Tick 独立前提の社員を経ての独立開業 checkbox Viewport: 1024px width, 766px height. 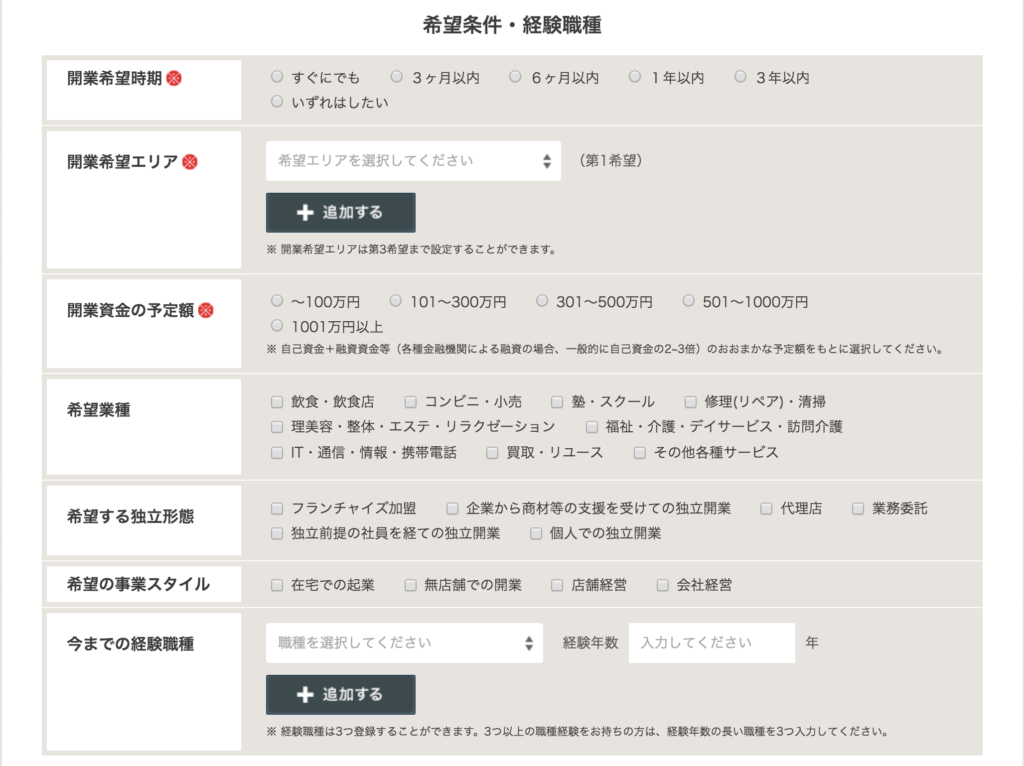click(277, 534)
